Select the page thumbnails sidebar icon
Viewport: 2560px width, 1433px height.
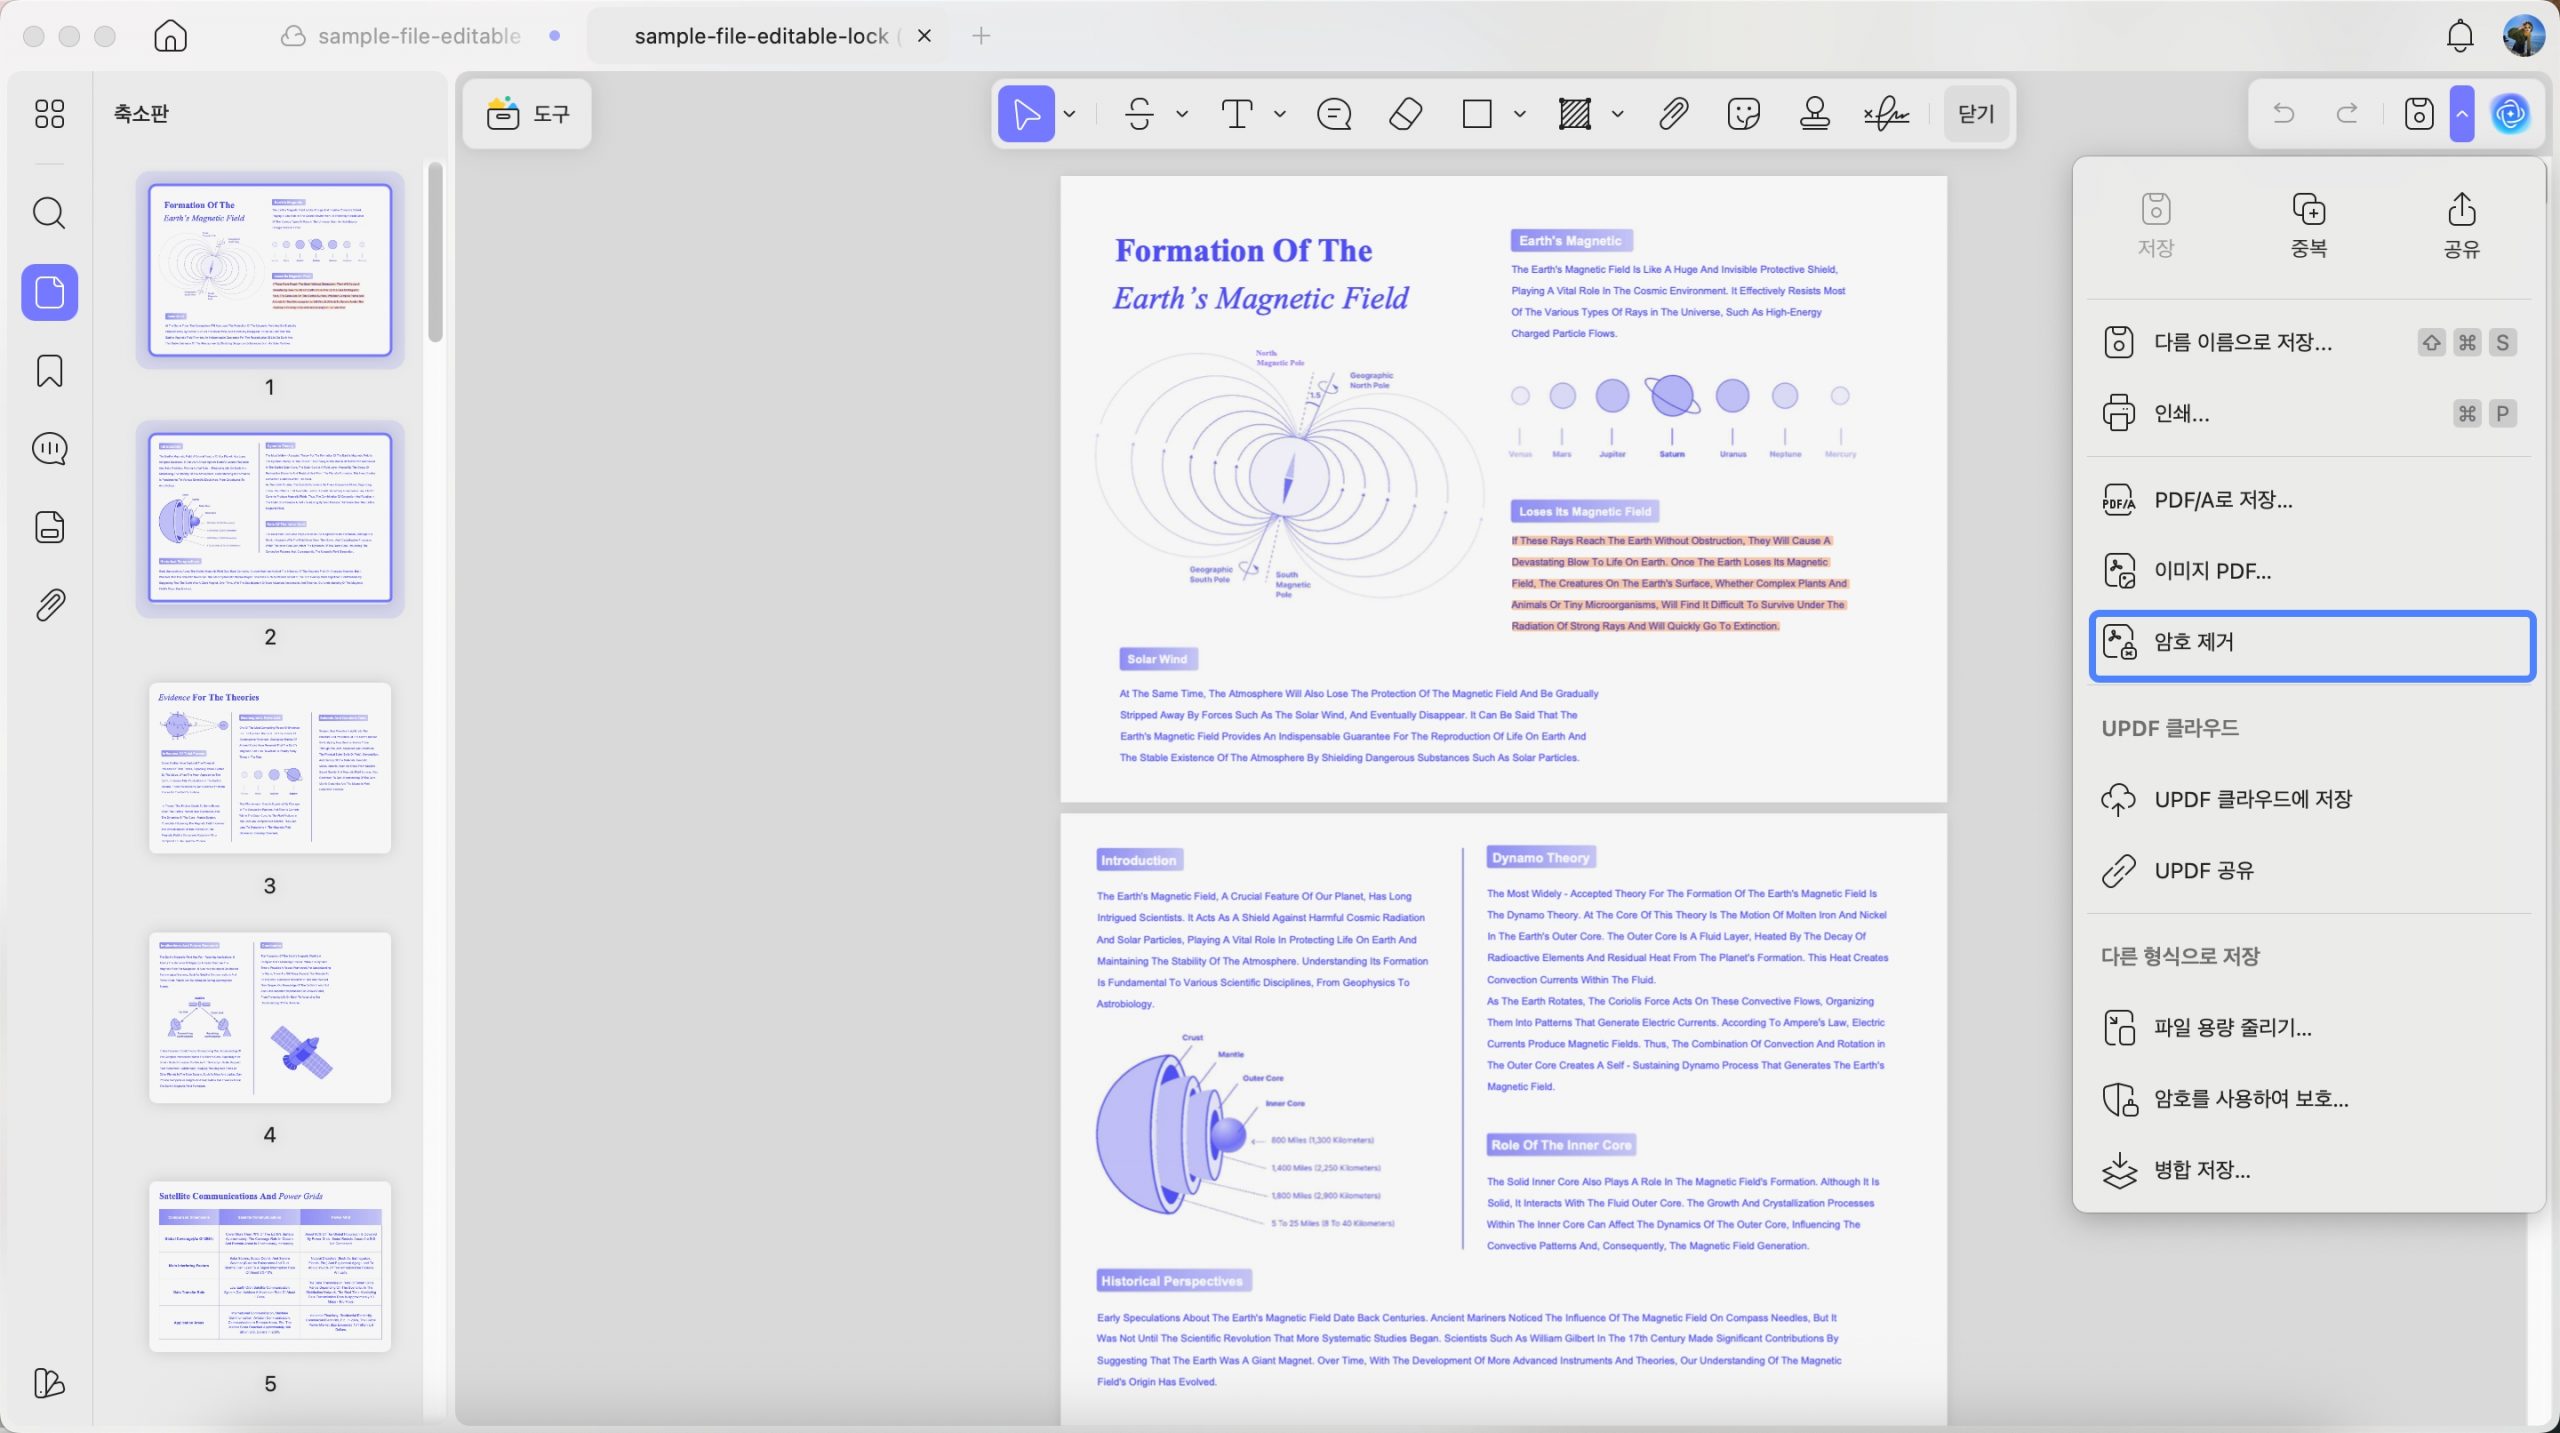click(x=49, y=292)
